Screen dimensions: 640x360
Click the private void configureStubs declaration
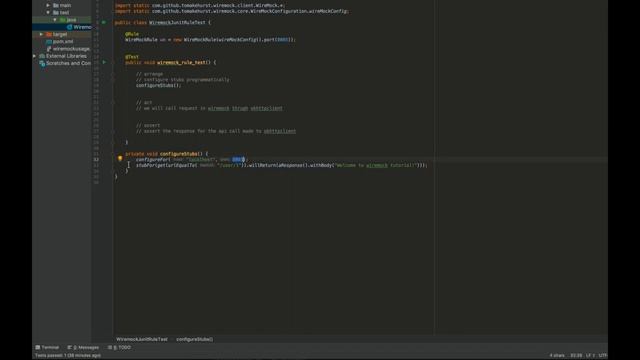click(167, 154)
